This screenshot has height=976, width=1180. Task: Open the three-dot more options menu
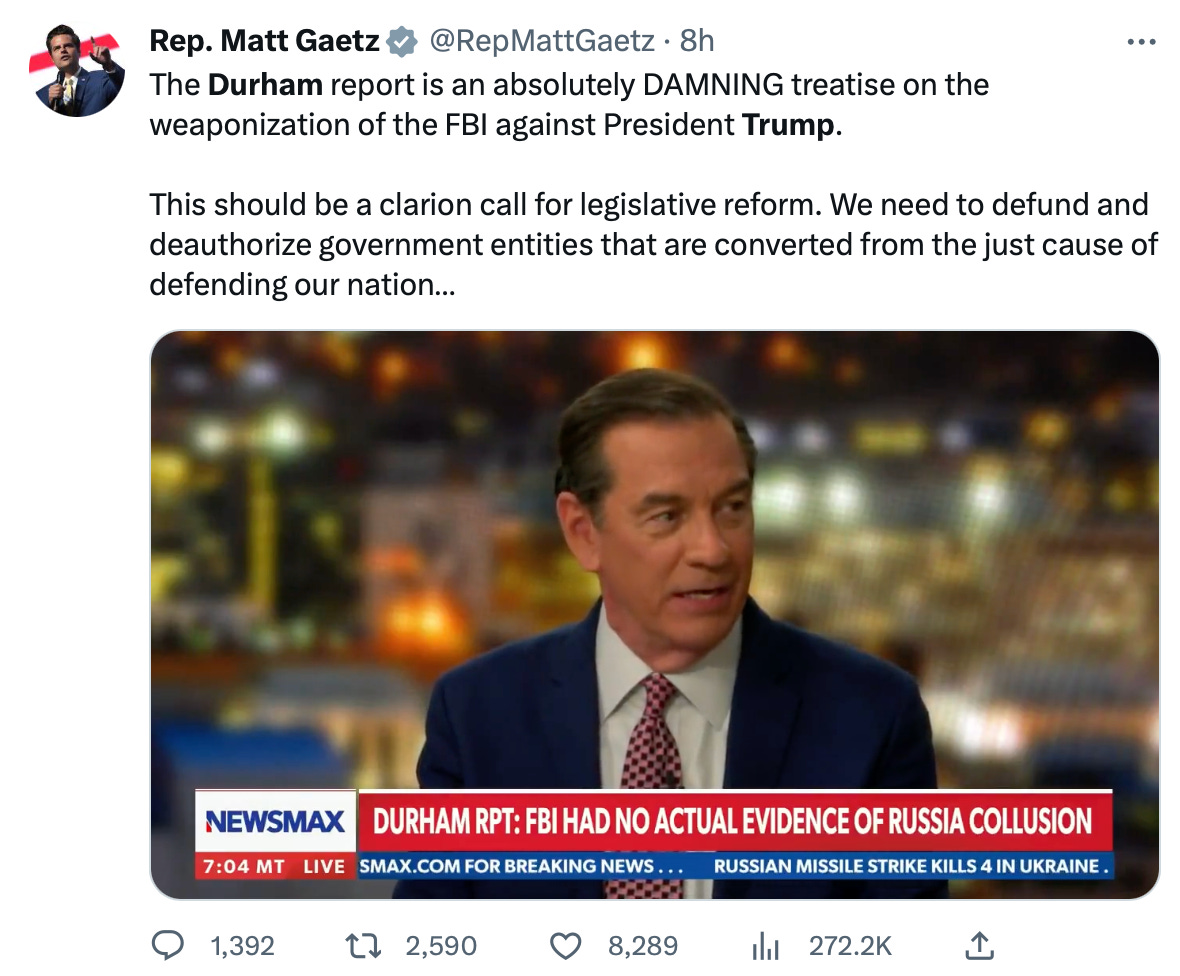tap(1141, 42)
